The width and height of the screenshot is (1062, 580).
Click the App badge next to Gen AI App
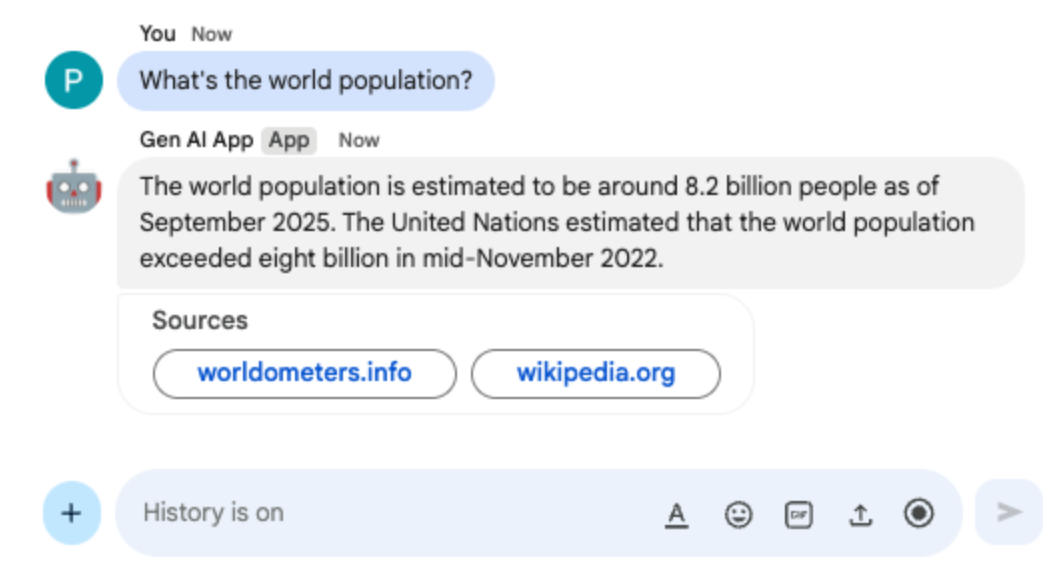tap(289, 140)
